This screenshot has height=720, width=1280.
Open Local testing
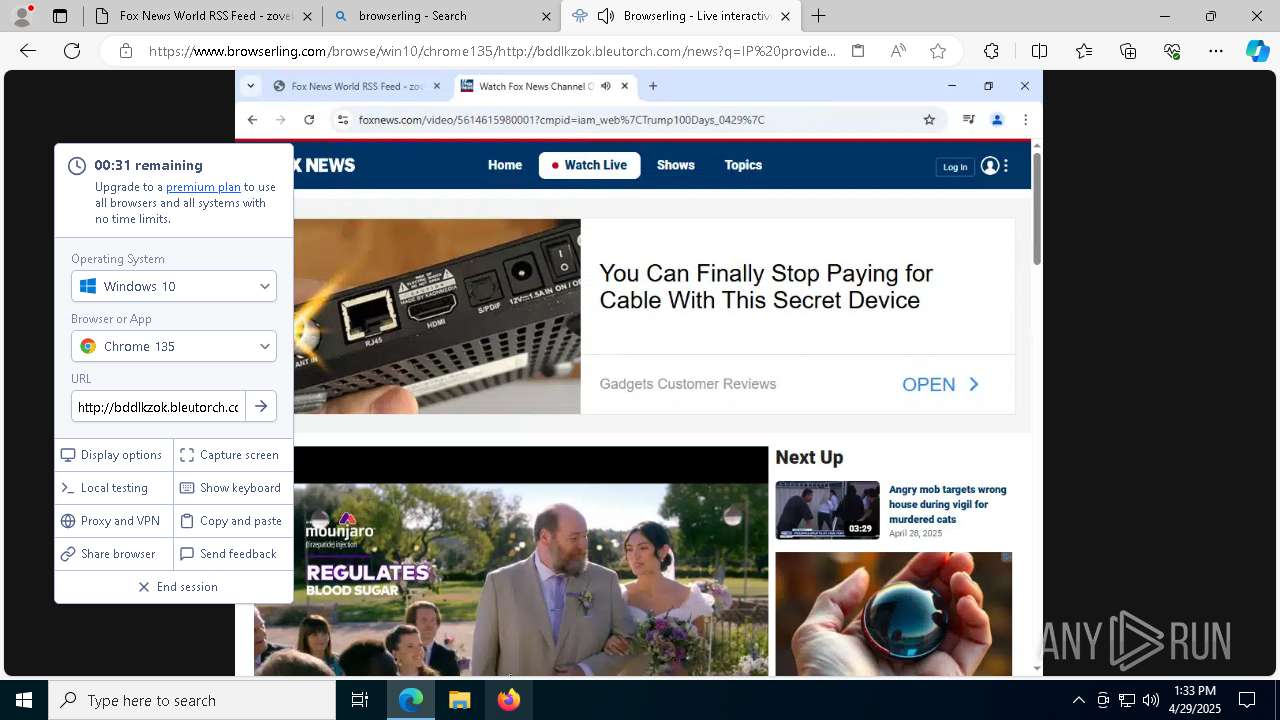tap(113, 488)
